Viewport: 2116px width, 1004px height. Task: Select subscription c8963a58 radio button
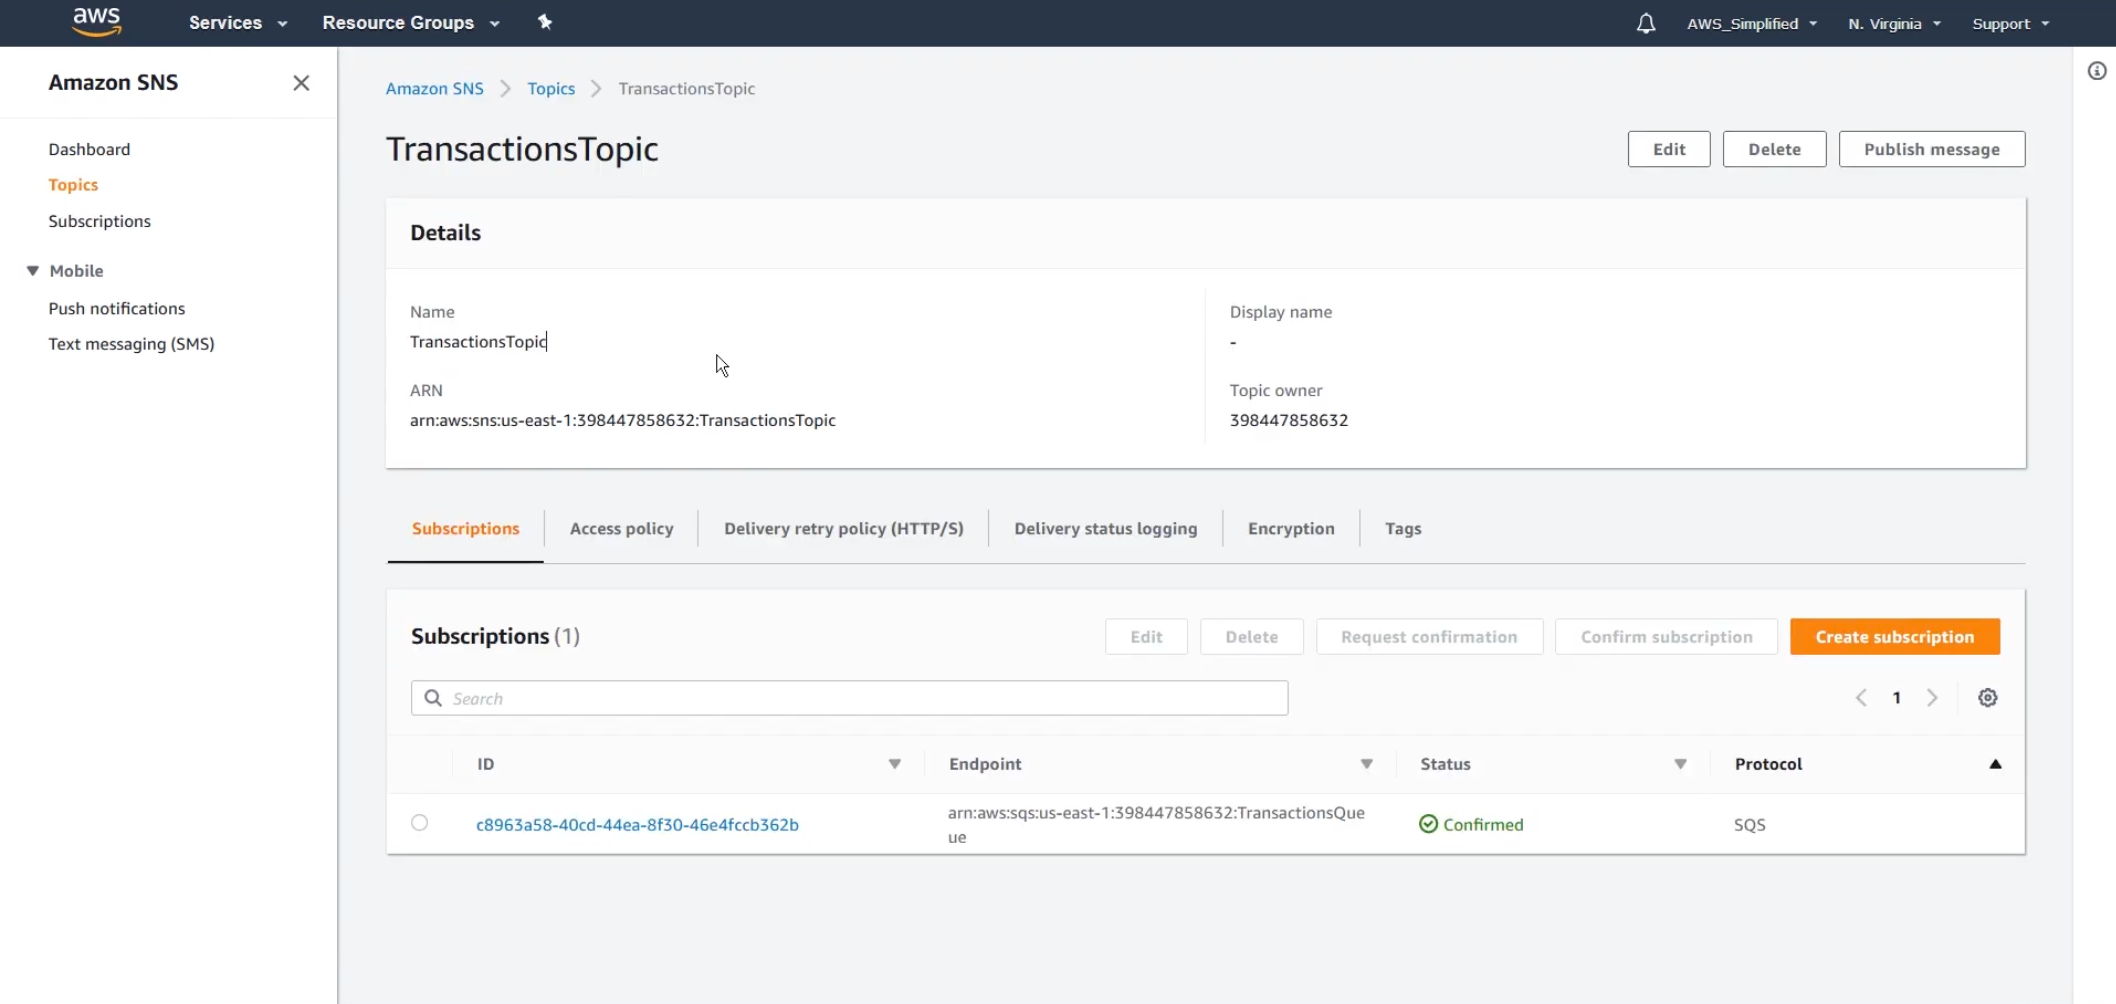pos(420,823)
